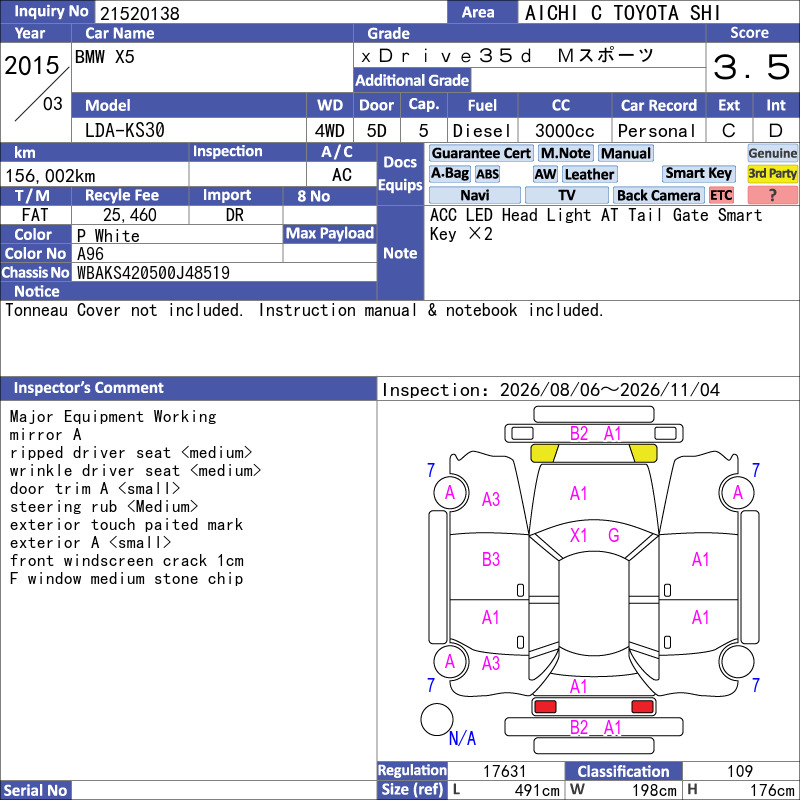800x800 pixels.
Task: Click the Navi equipment badge
Action: tap(474, 195)
